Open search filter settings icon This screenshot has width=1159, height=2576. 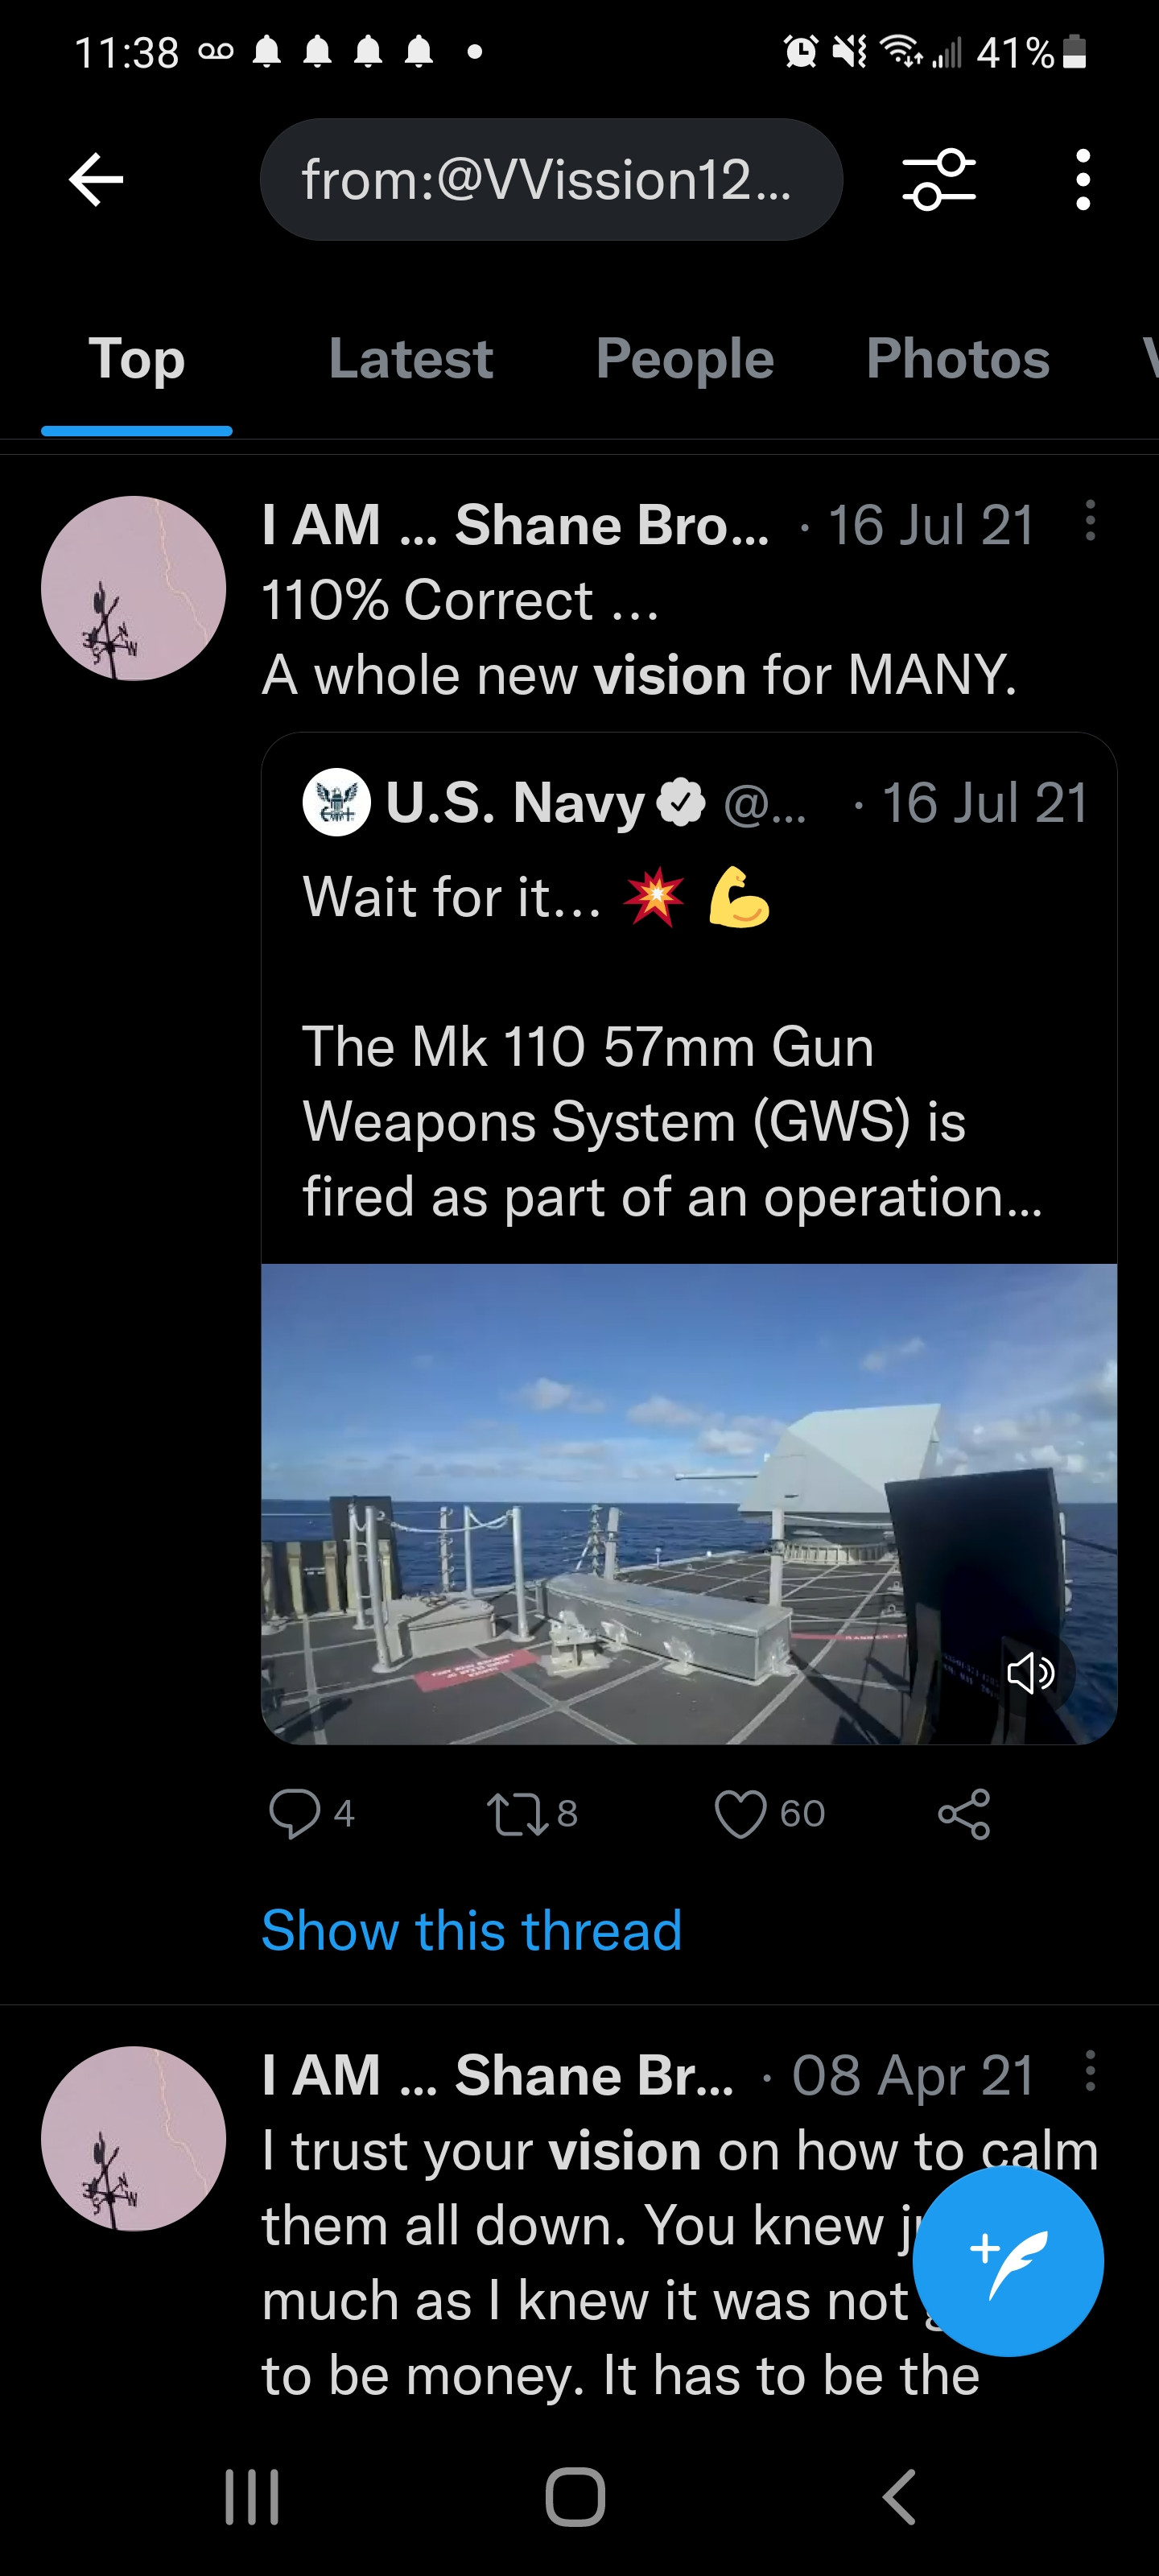tap(938, 180)
